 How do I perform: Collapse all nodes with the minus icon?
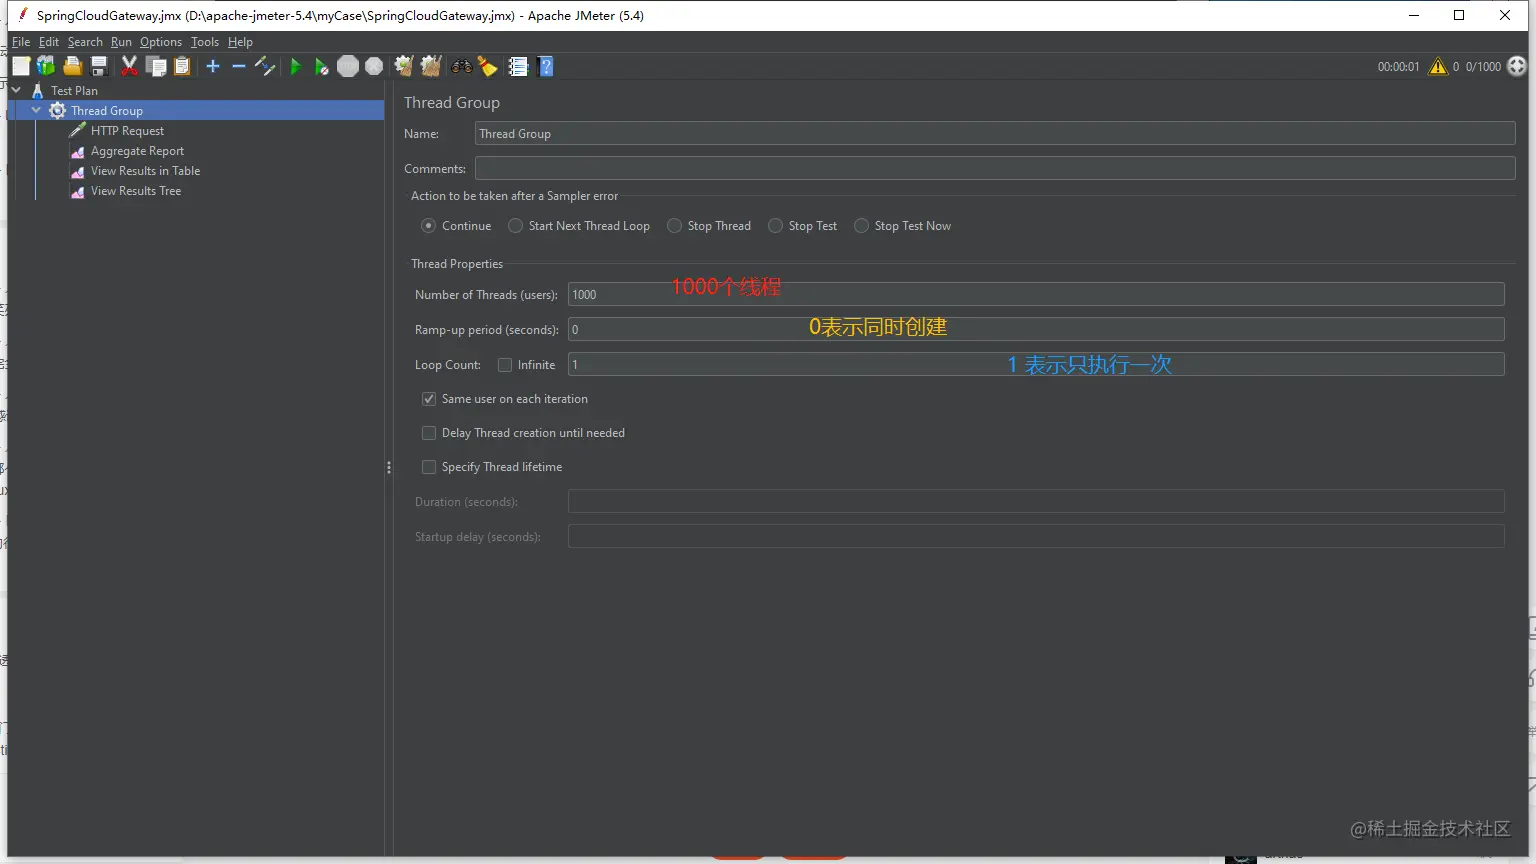(239, 66)
